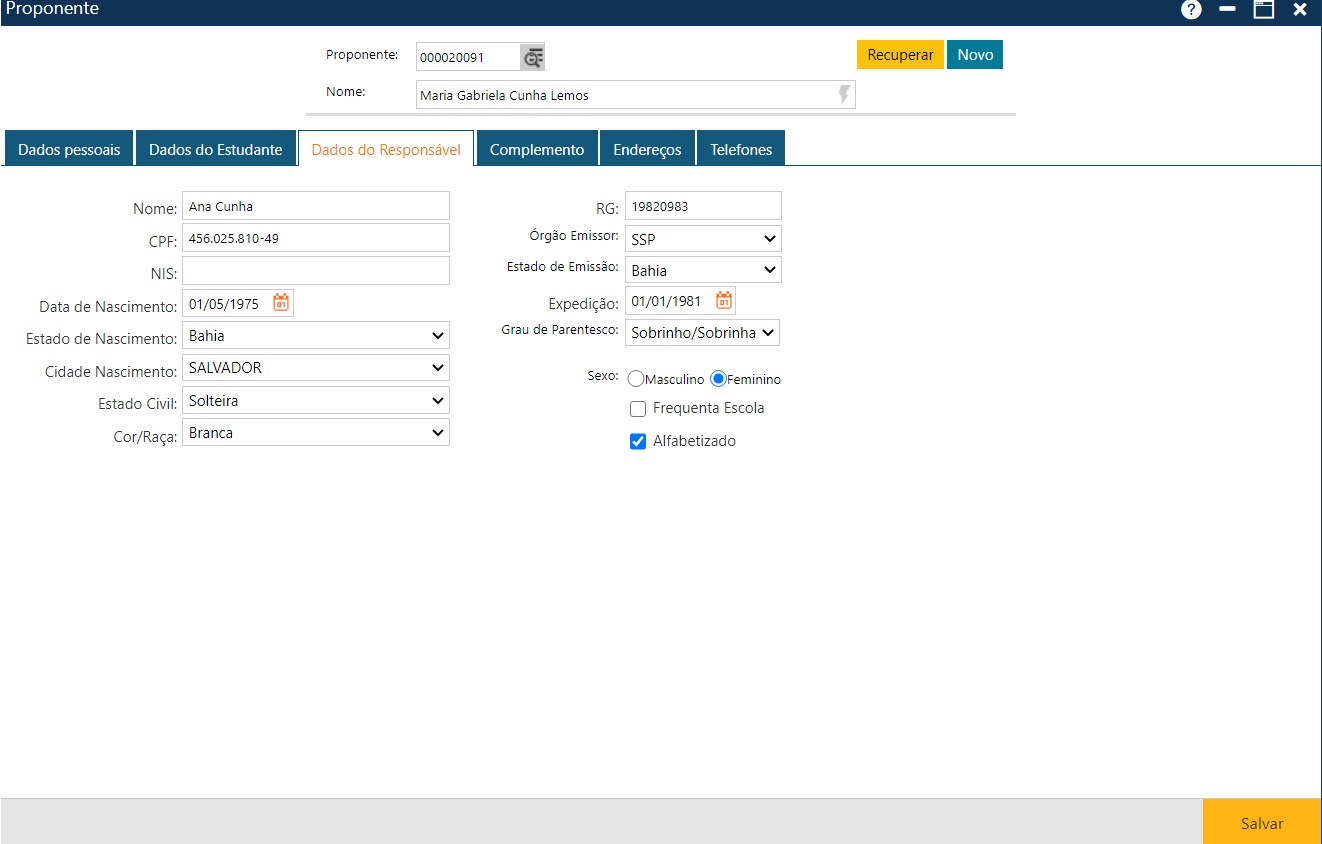Choose a value in Cor/Raça dropdown
This screenshot has height=844, width=1322.
pyautogui.click(x=316, y=432)
